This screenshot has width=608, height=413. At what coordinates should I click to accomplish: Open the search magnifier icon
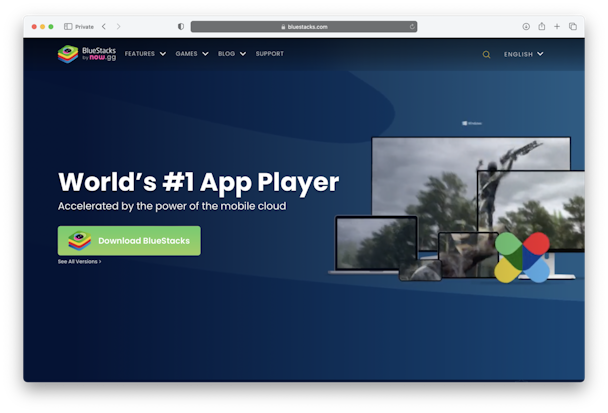[x=486, y=55]
